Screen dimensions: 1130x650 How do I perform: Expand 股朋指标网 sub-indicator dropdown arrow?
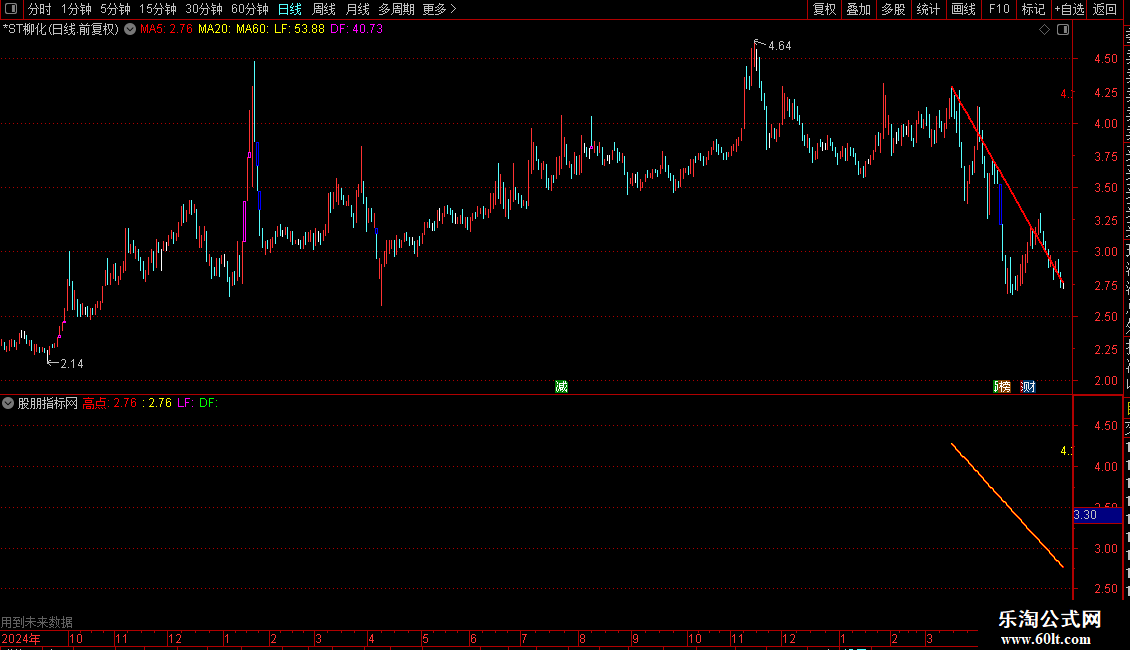tap(8, 404)
